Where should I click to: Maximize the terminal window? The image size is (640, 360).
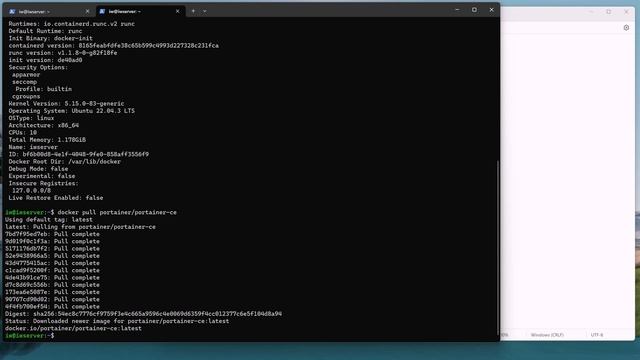point(474,10)
